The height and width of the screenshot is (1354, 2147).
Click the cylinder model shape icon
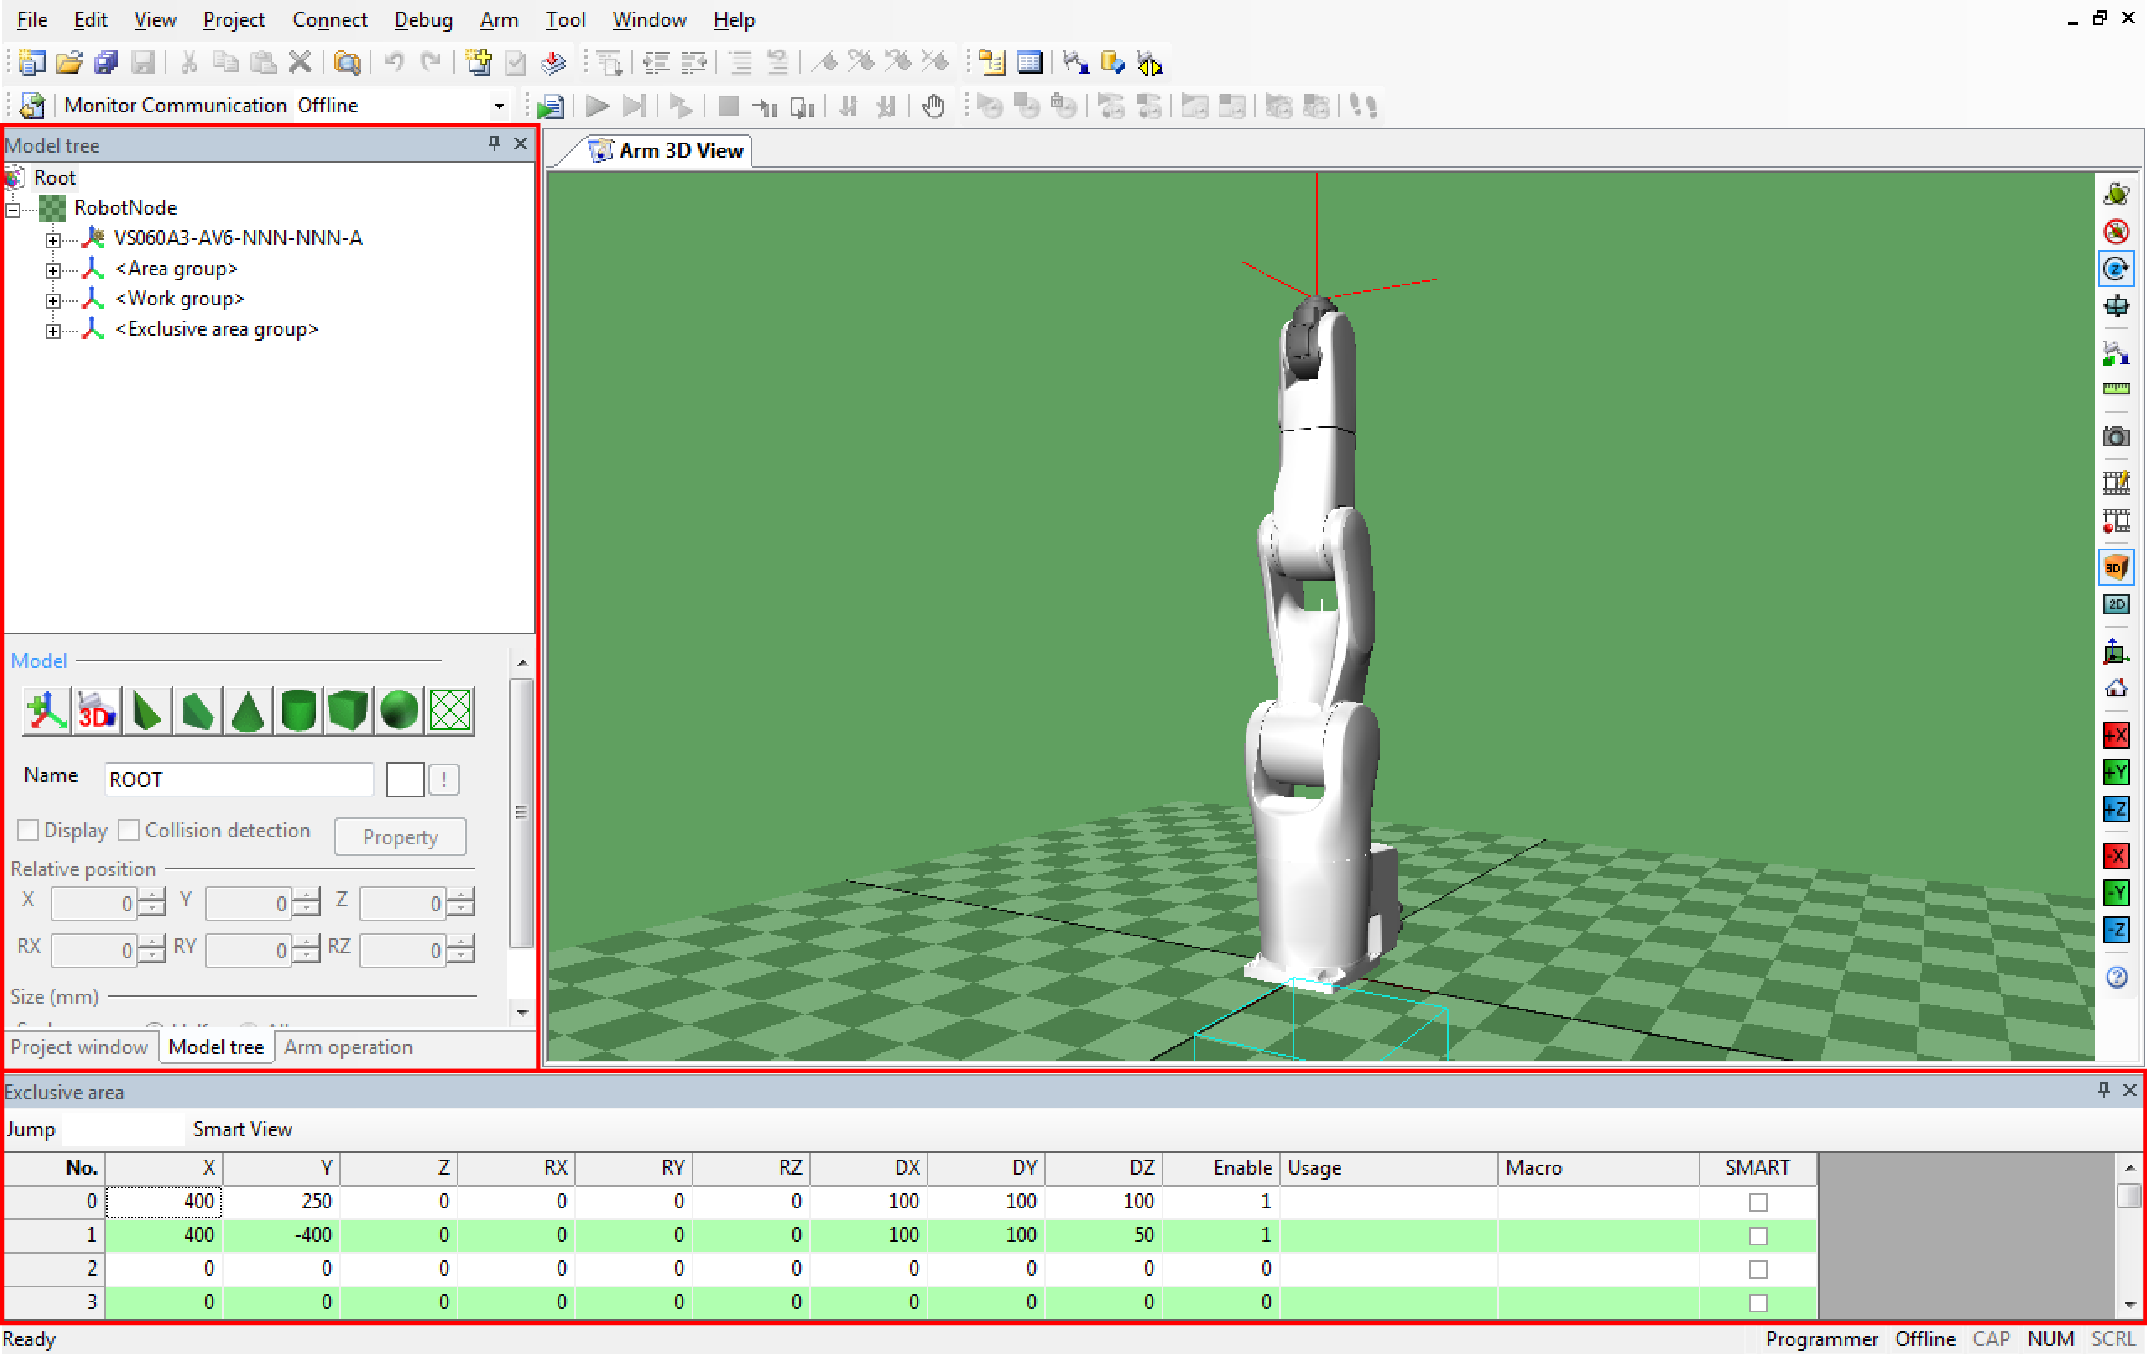point(298,711)
